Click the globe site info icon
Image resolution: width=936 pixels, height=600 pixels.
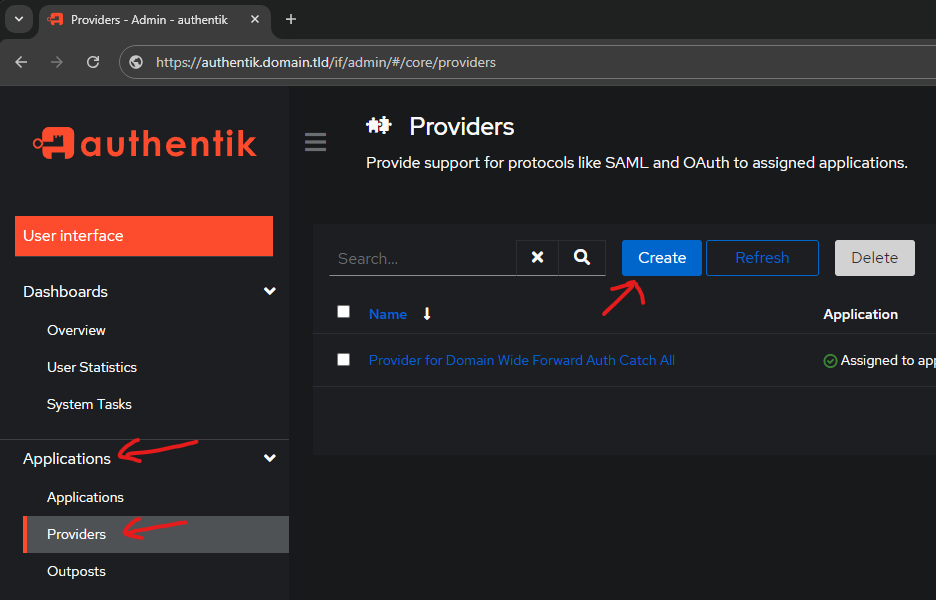[136, 62]
